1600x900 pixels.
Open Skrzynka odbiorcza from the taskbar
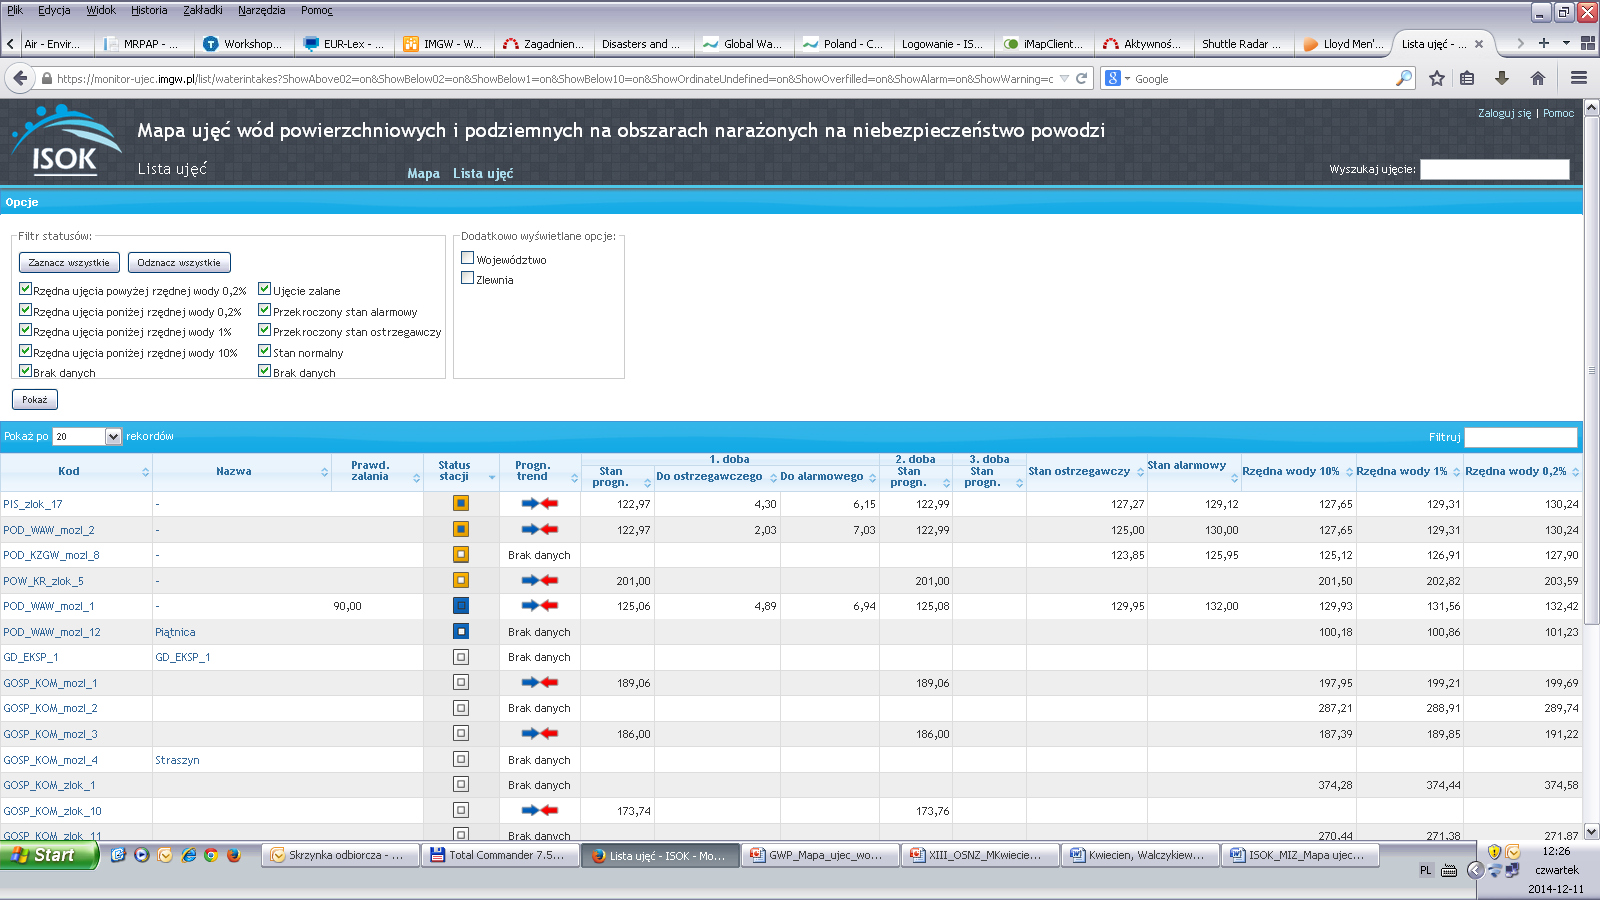click(340, 855)
